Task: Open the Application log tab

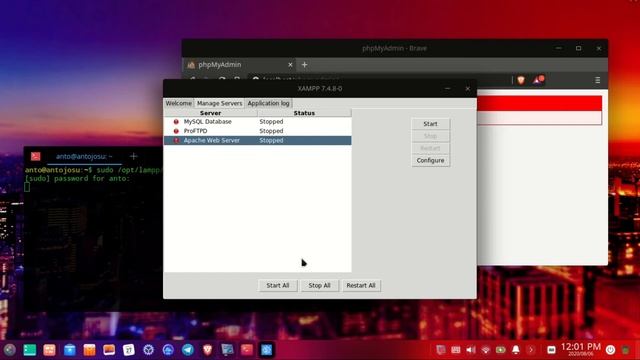Action: [x=269, y=103]
